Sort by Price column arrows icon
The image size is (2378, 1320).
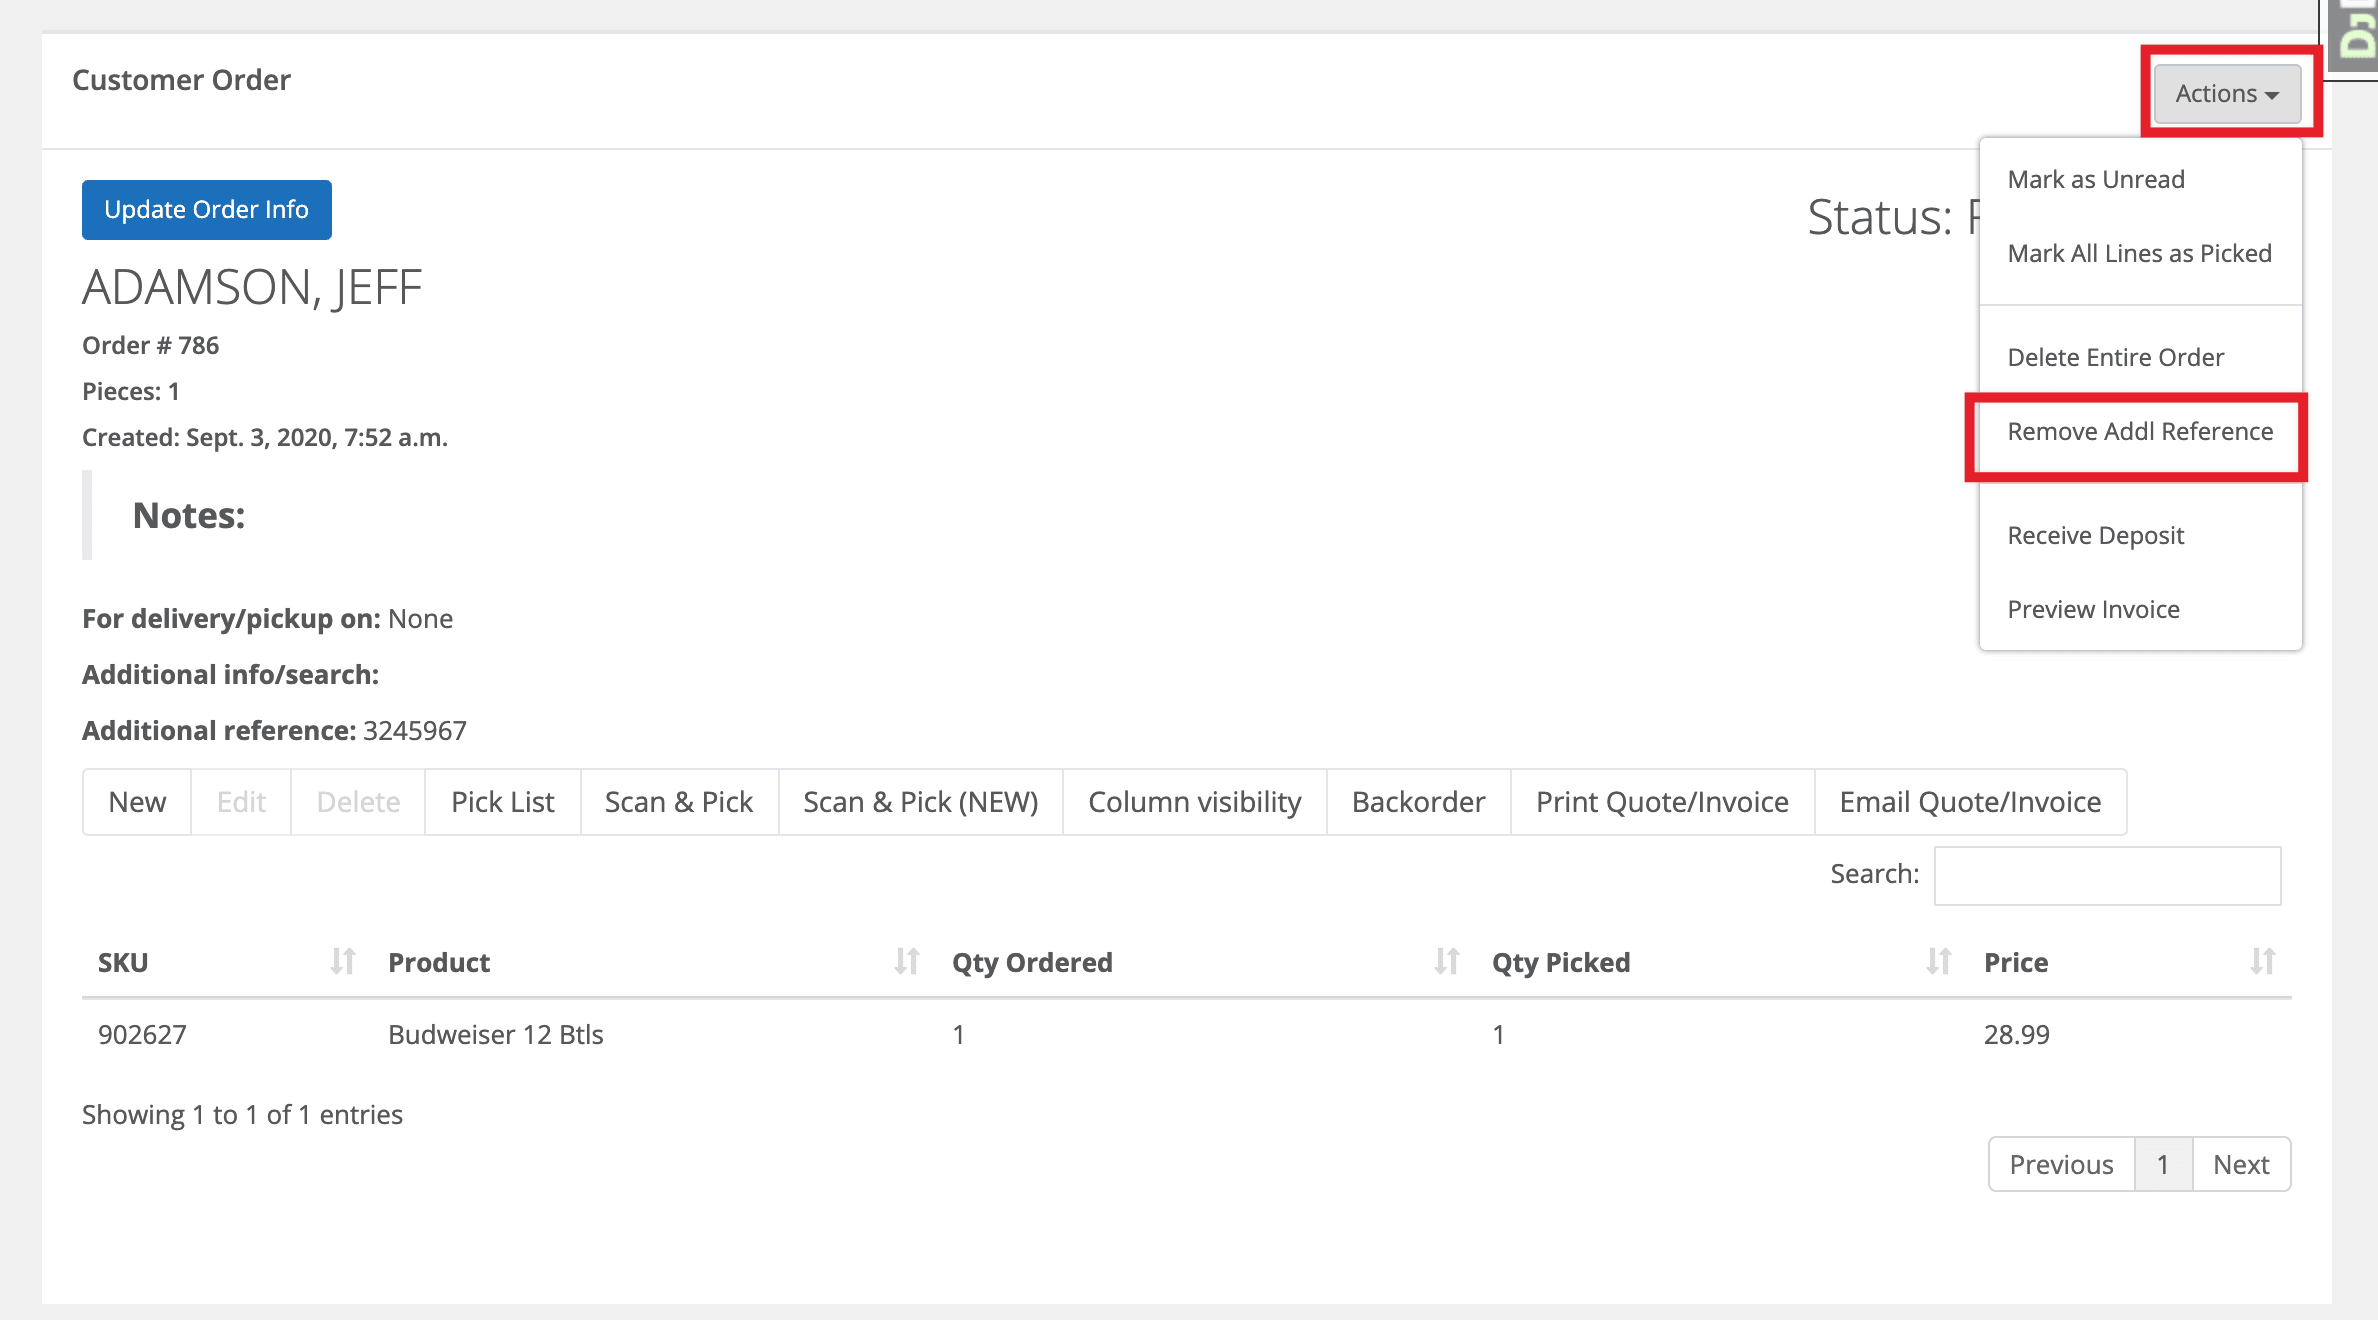(2262, 962)
